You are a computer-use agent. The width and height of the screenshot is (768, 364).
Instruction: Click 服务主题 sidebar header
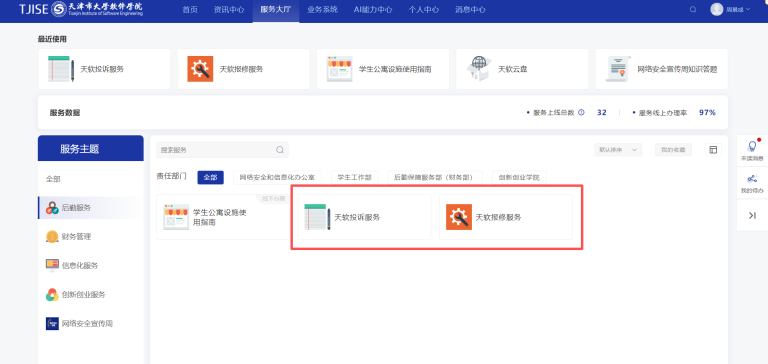point(91,148)
